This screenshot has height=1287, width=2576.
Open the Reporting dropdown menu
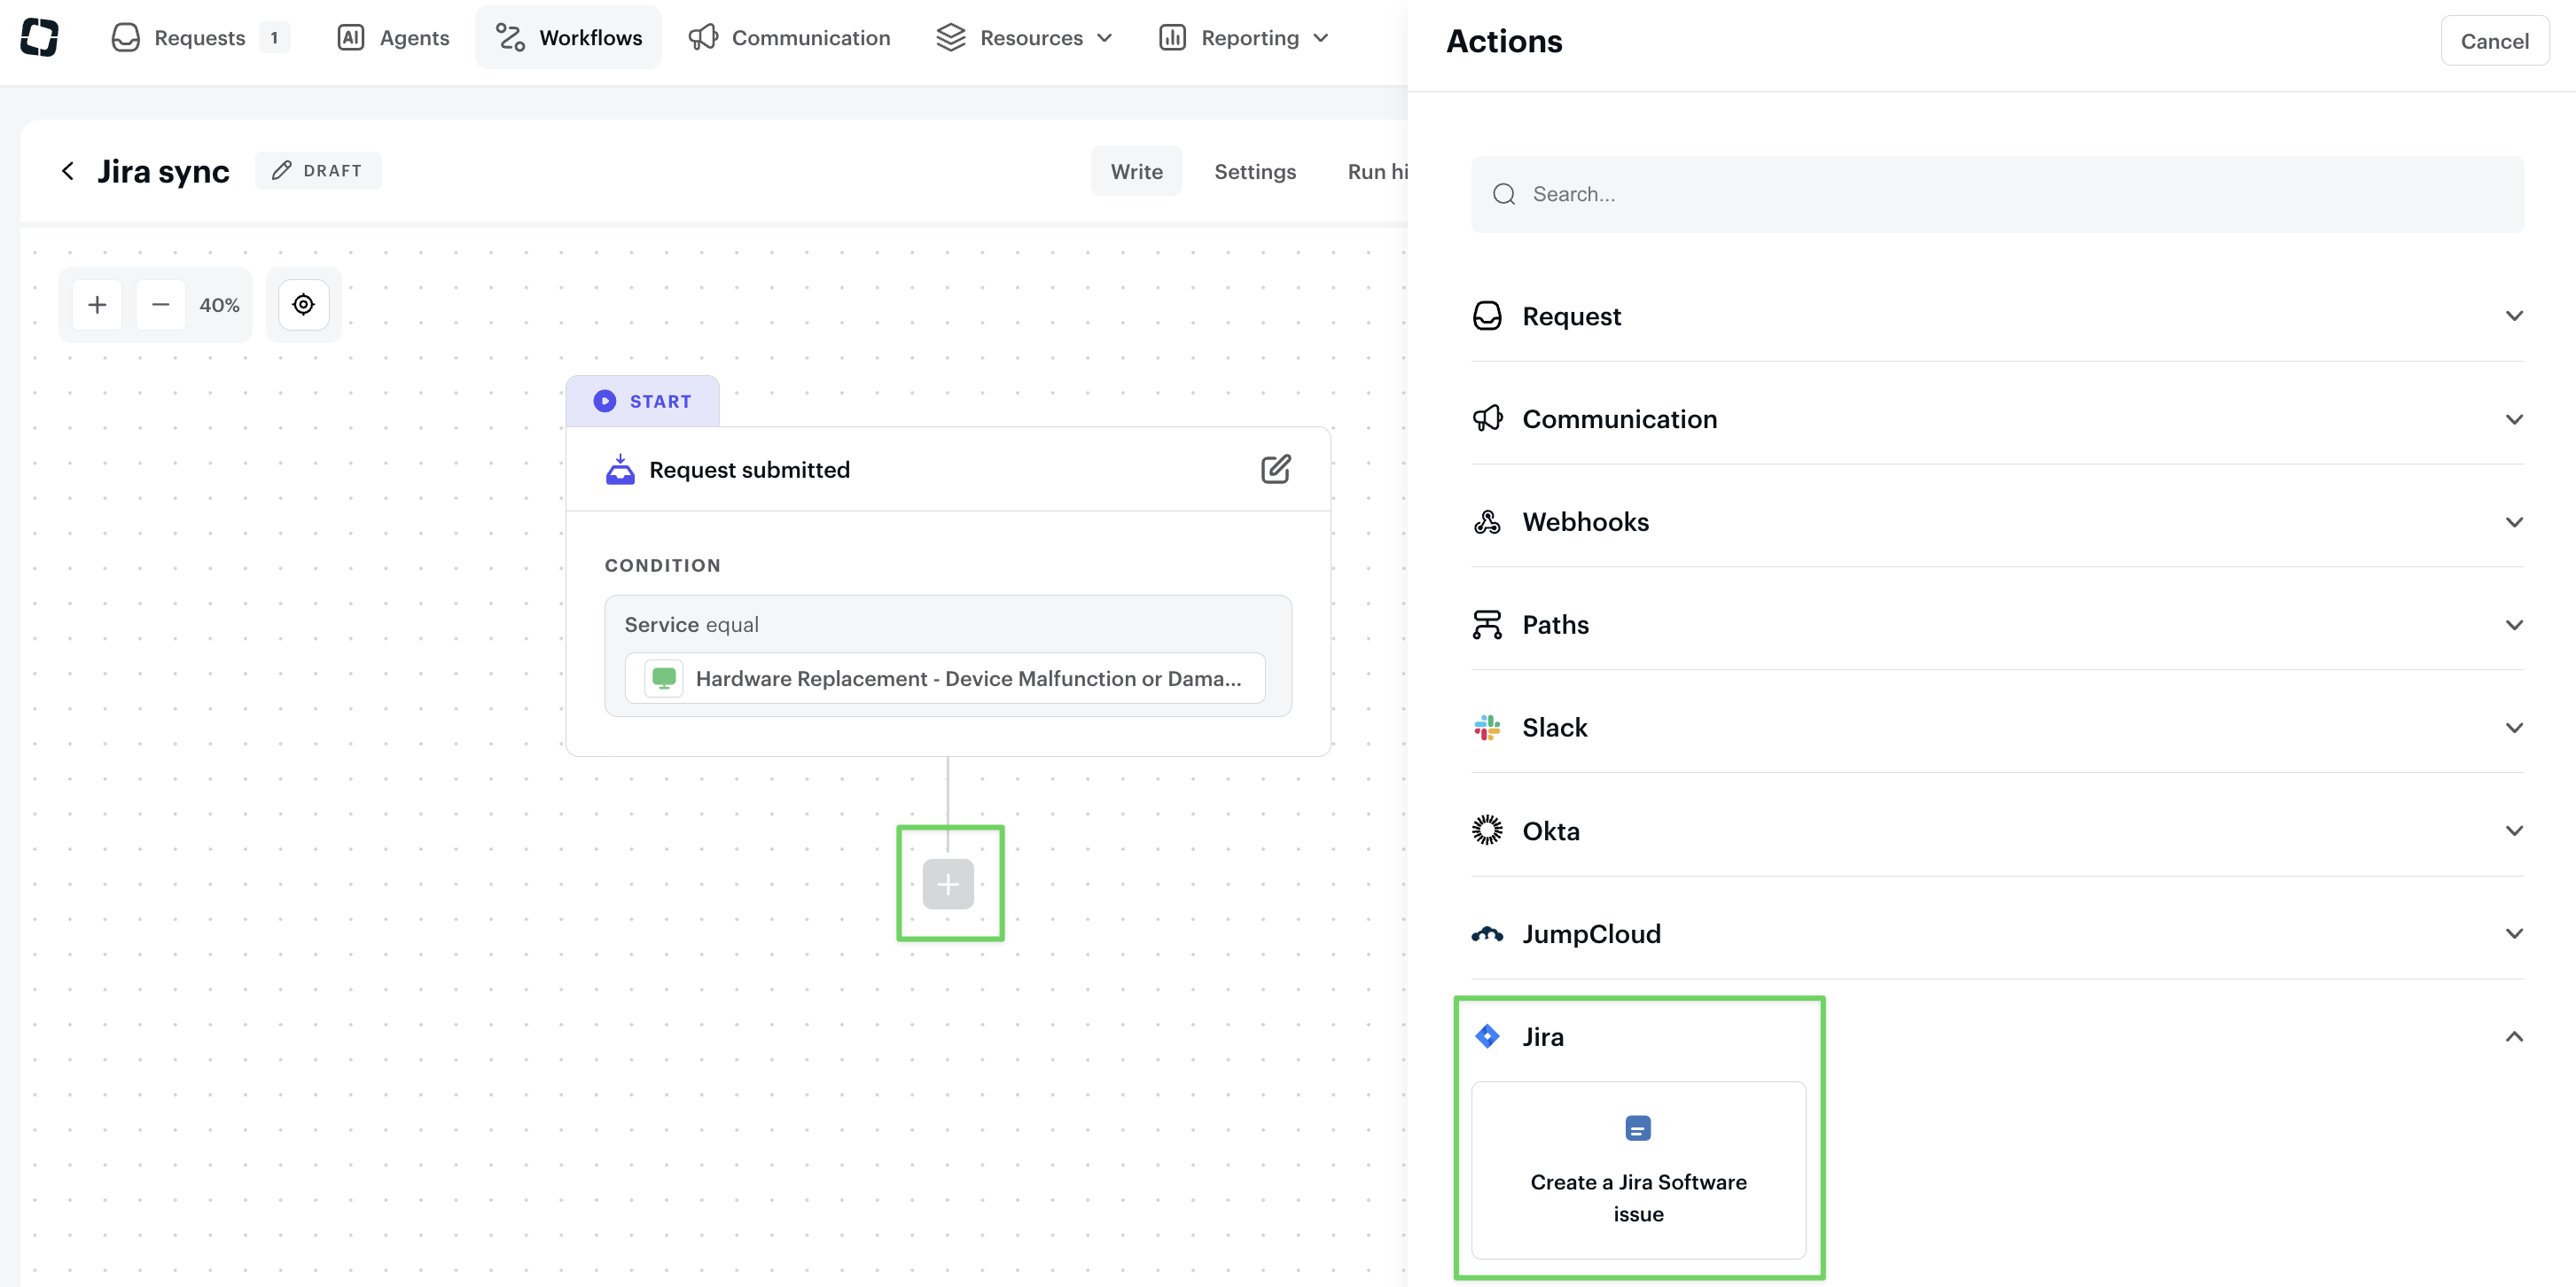click(1244, 38)
